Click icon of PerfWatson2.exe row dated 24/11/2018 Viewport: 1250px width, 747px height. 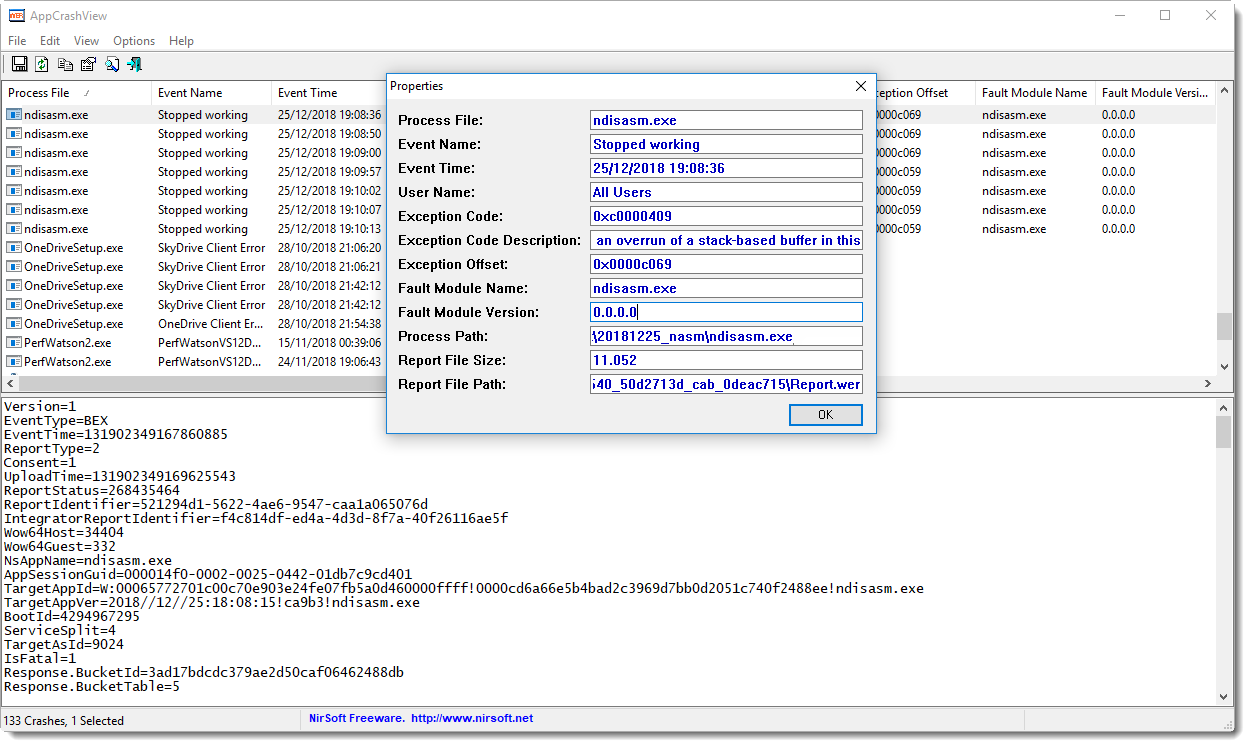14,362
